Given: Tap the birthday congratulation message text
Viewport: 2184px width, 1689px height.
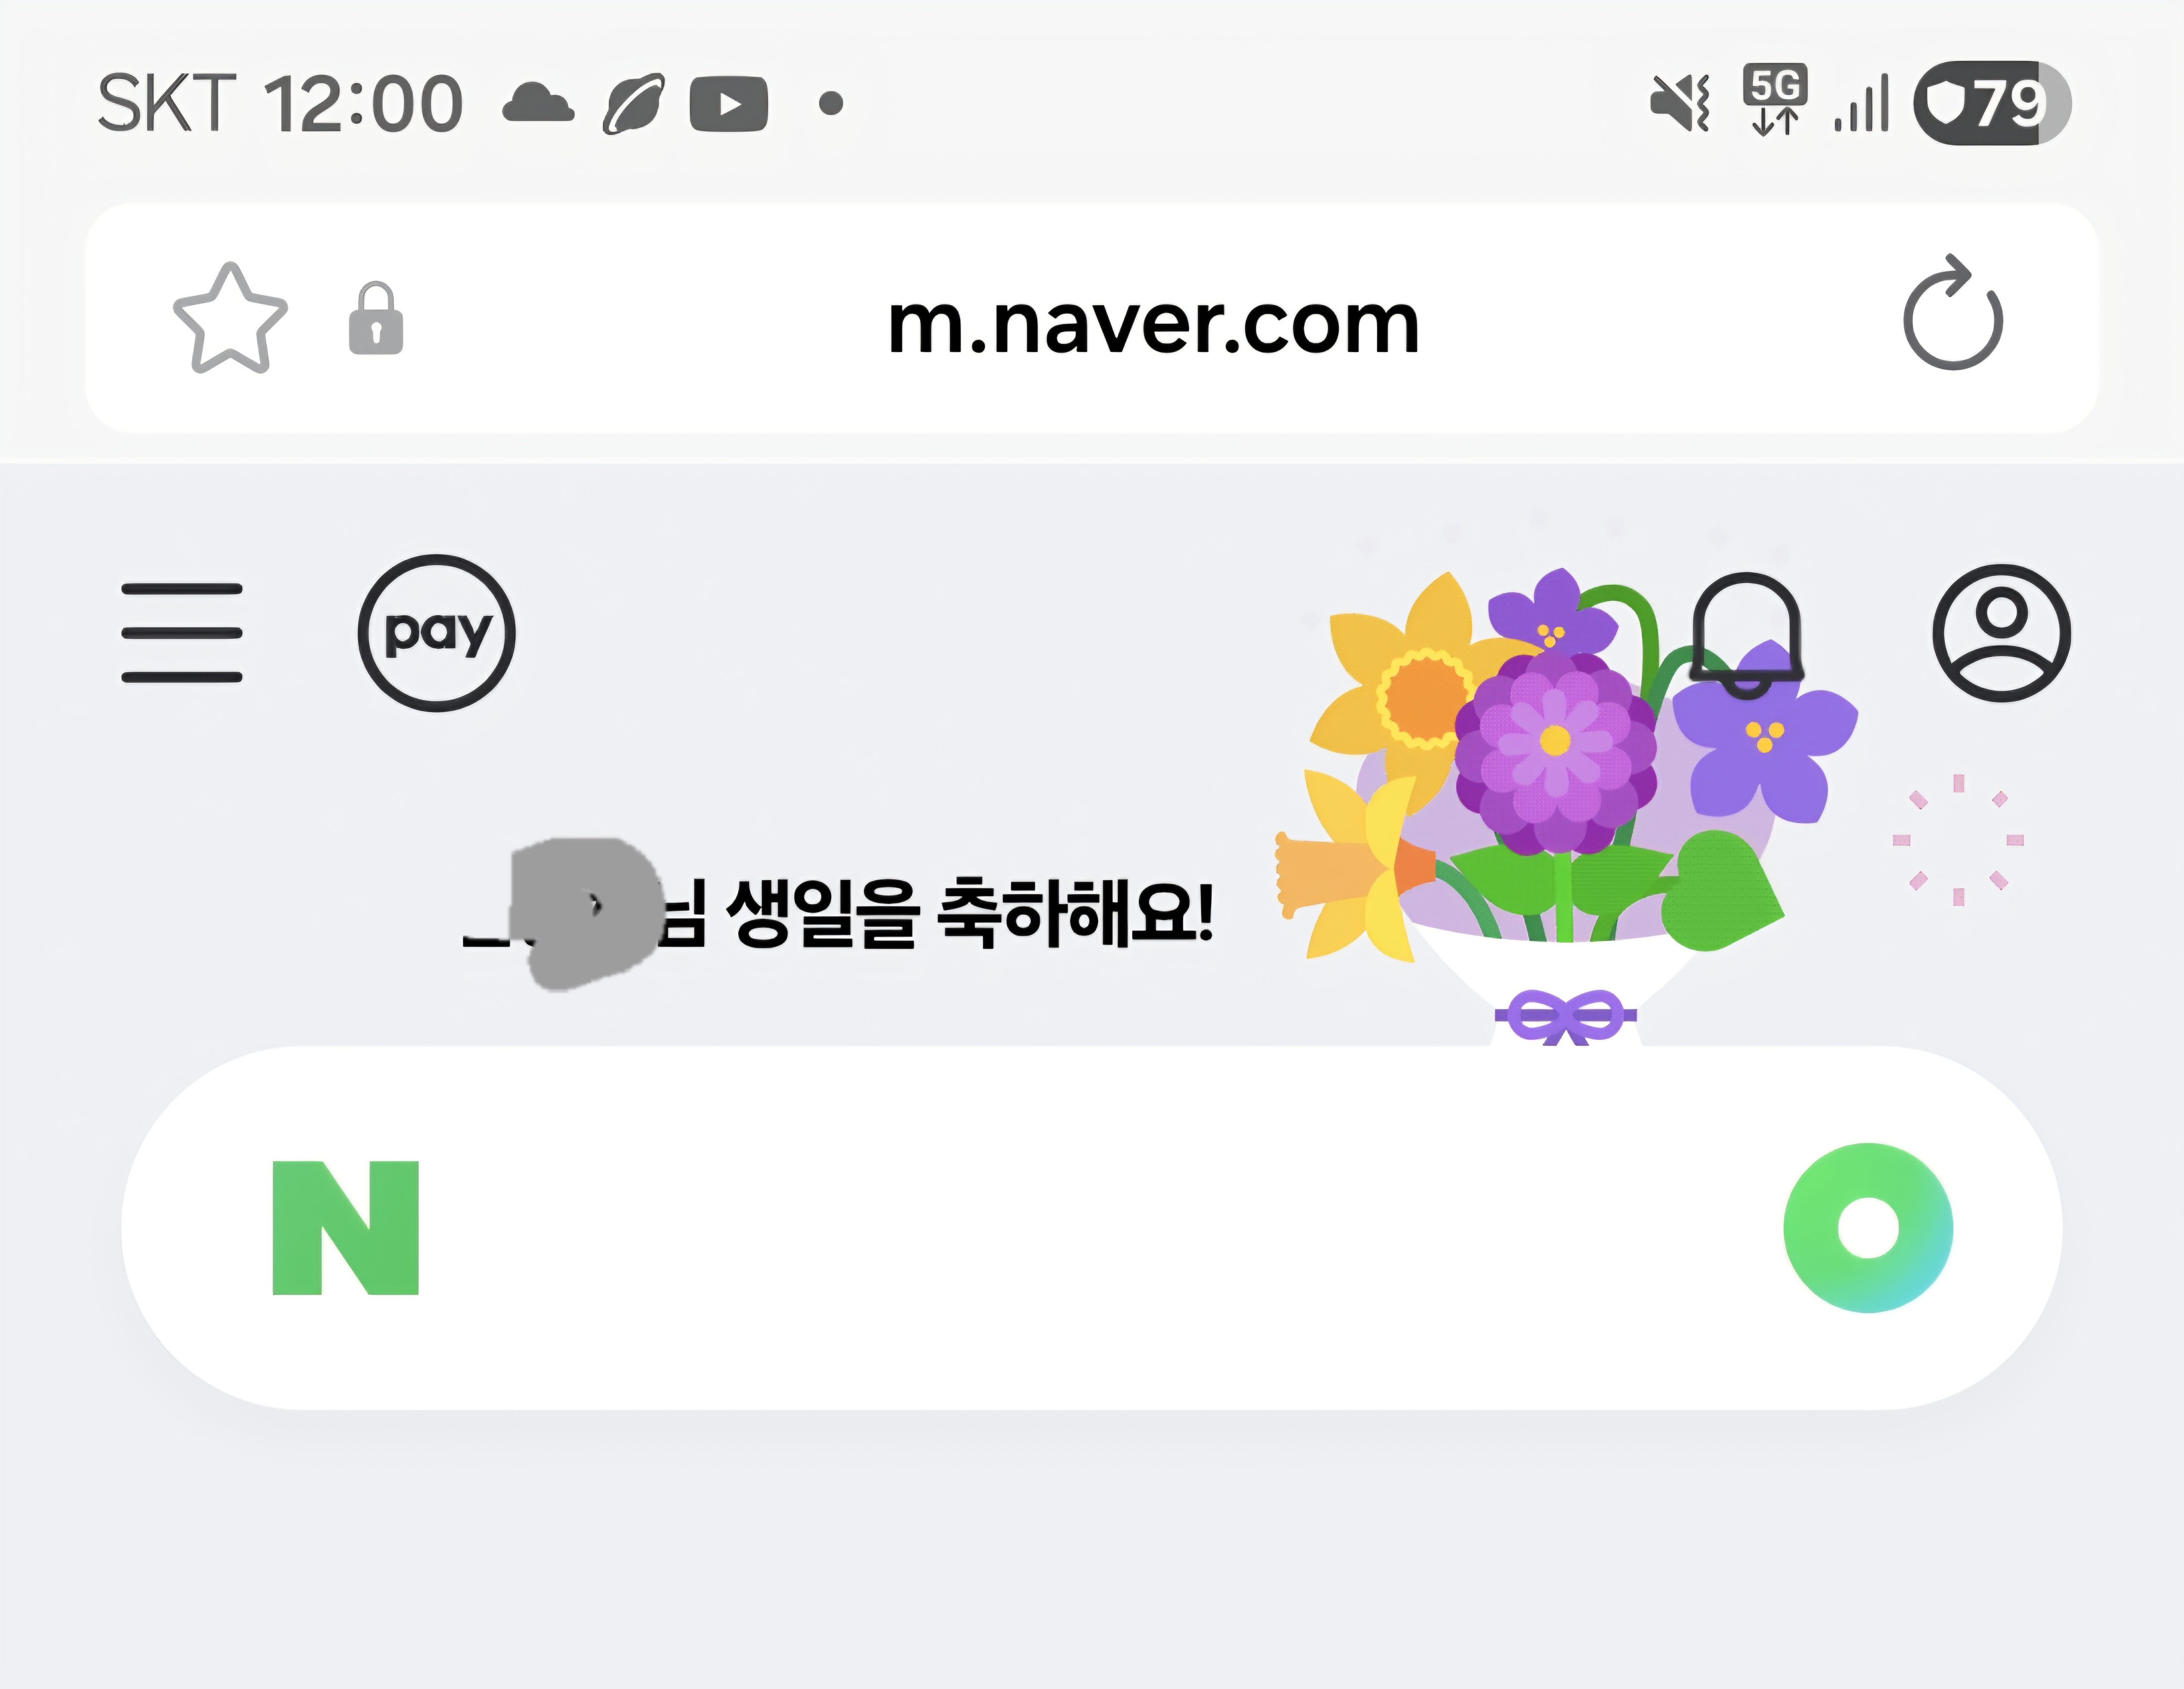Looking at the screenshot, I should (x=838, y=912).
